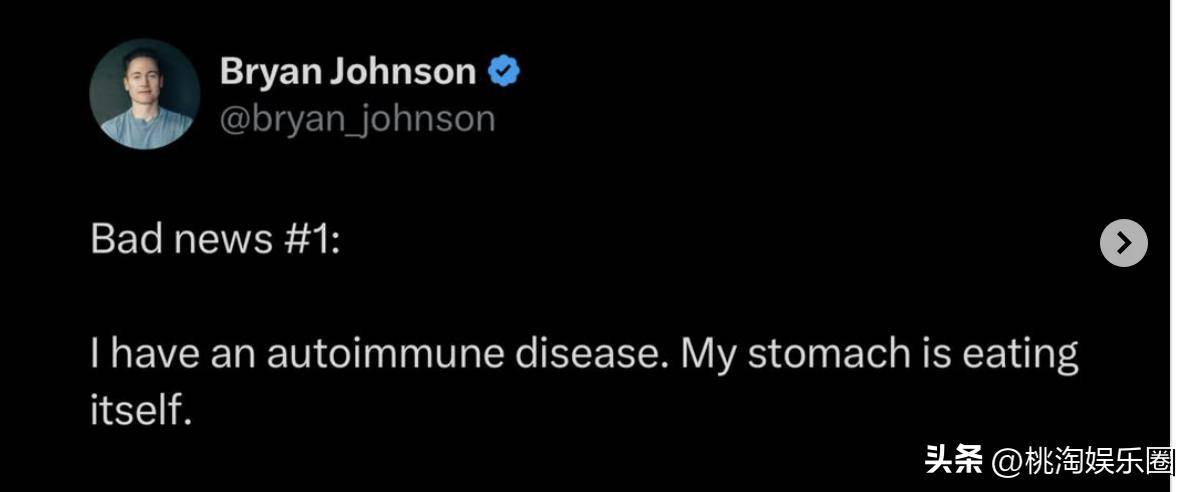
Task: Click the word "itself." on the last line
Action: pyautogui.click(x=138, y=411)
